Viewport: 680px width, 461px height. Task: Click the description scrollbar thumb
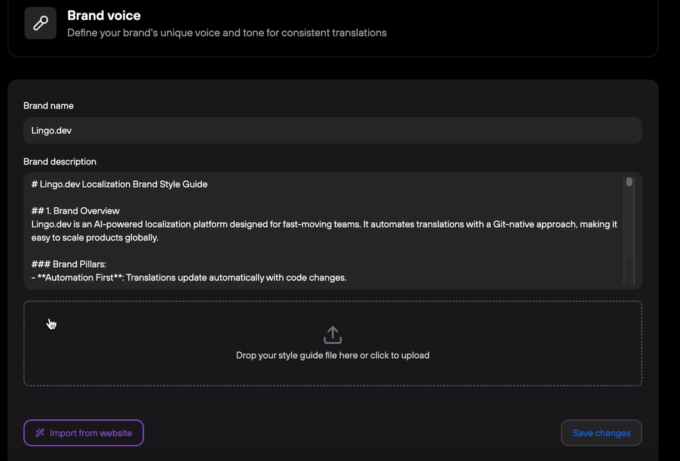coord(629,183)
